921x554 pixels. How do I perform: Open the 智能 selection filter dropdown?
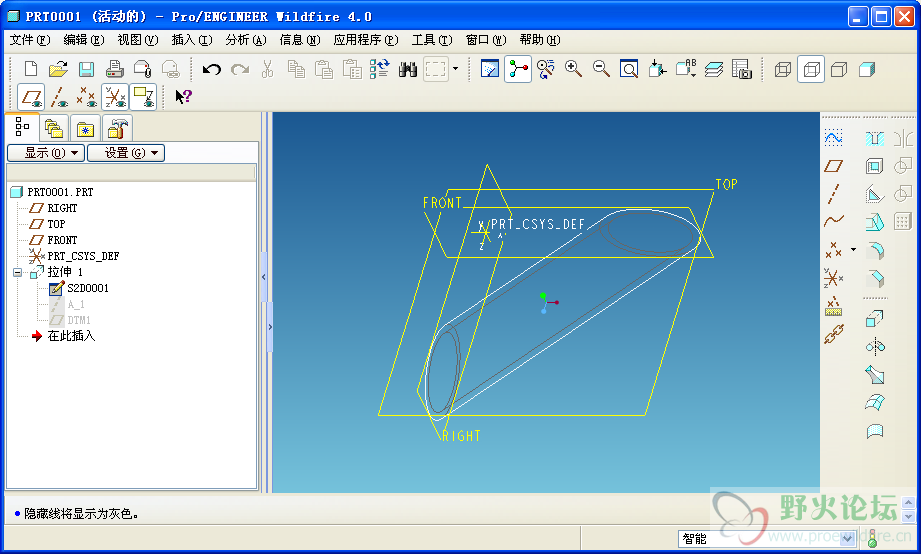pyautogui.click(x=848, y=538)
